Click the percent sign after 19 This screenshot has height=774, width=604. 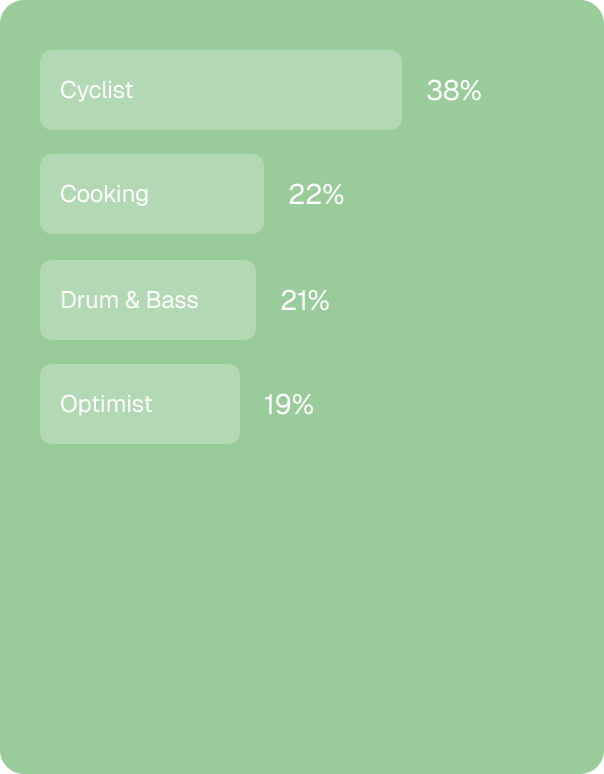click(x=301, y=405)
